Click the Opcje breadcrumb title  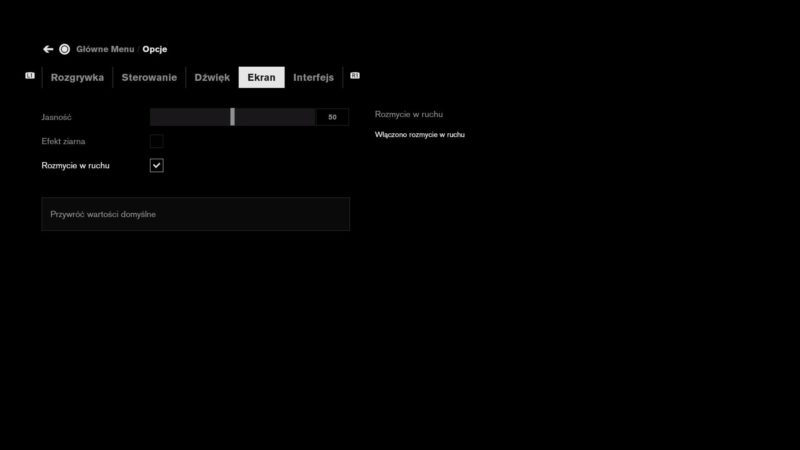[x=155, y=49]
